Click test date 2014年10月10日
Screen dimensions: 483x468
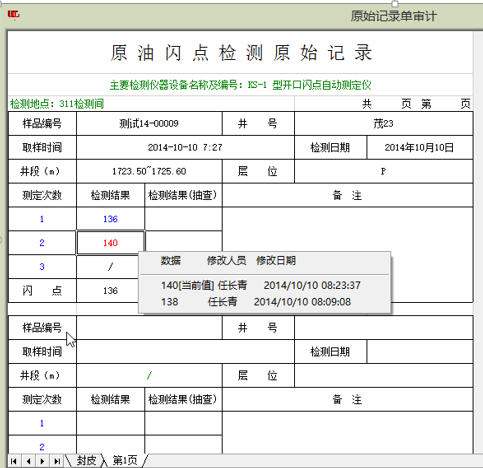pos(419,147)
